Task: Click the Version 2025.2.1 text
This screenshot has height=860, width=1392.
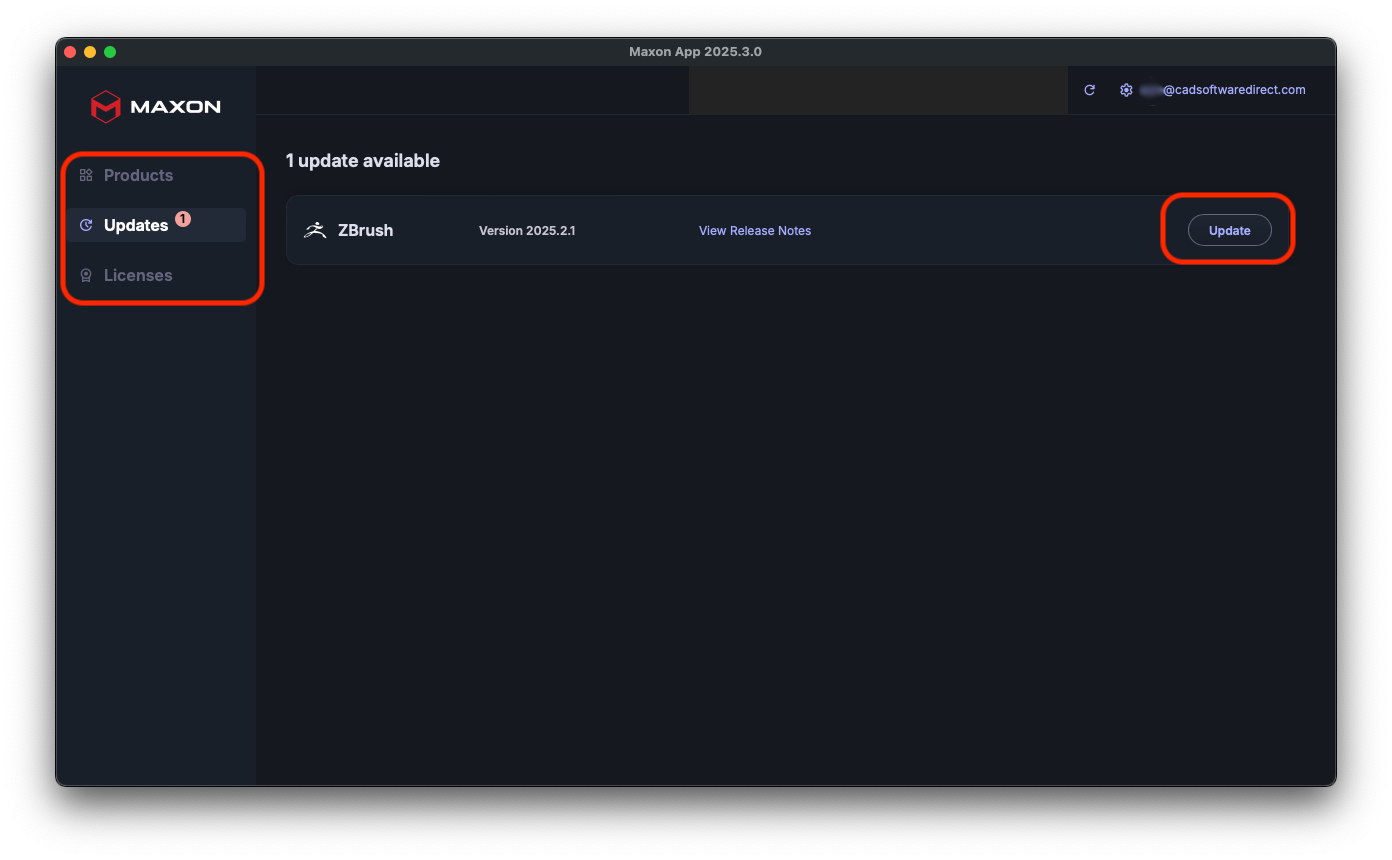Action: tap(526, 231)
